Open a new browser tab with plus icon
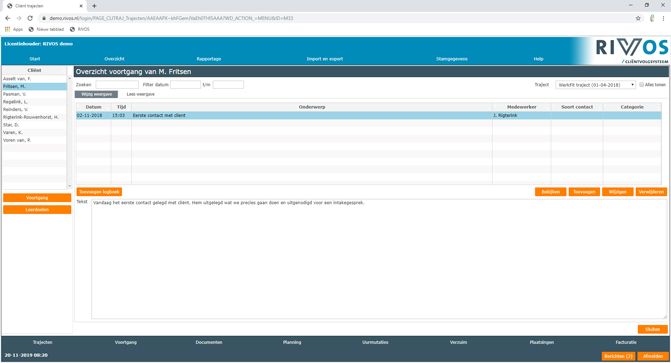Image resolution: width=671 pixels, height=363 pixels. [x=94, y=6]
